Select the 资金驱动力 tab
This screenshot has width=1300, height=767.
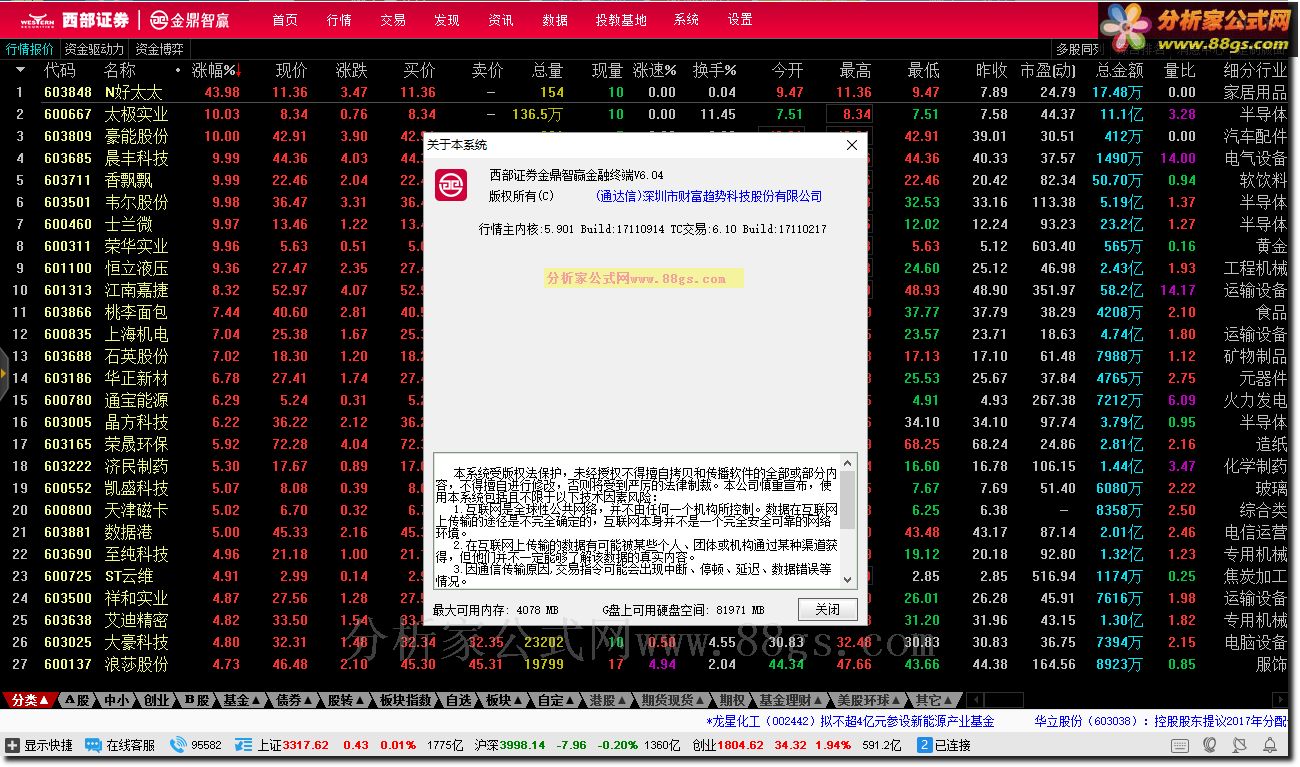pyautogui.click(x=94, y=49)
